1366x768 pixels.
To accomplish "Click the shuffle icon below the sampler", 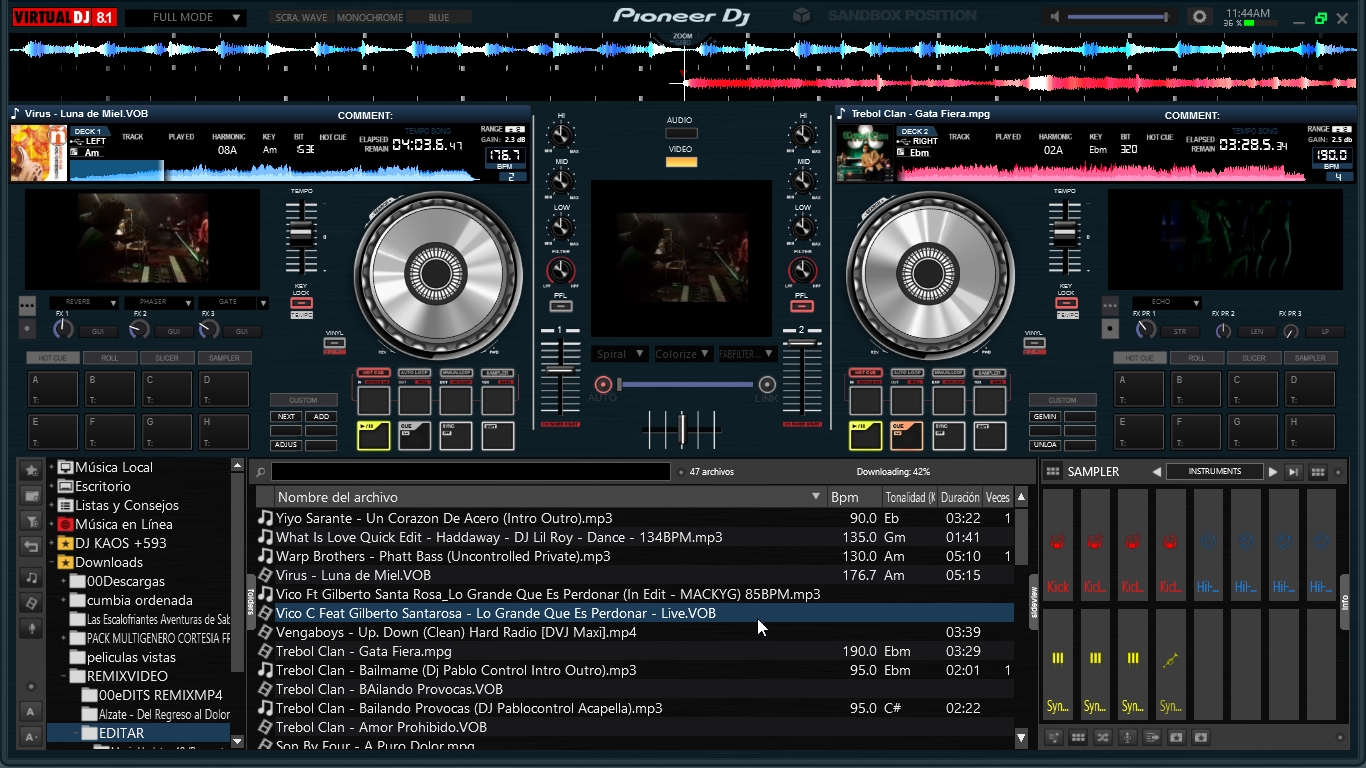I will click(x=1102, y=738).
